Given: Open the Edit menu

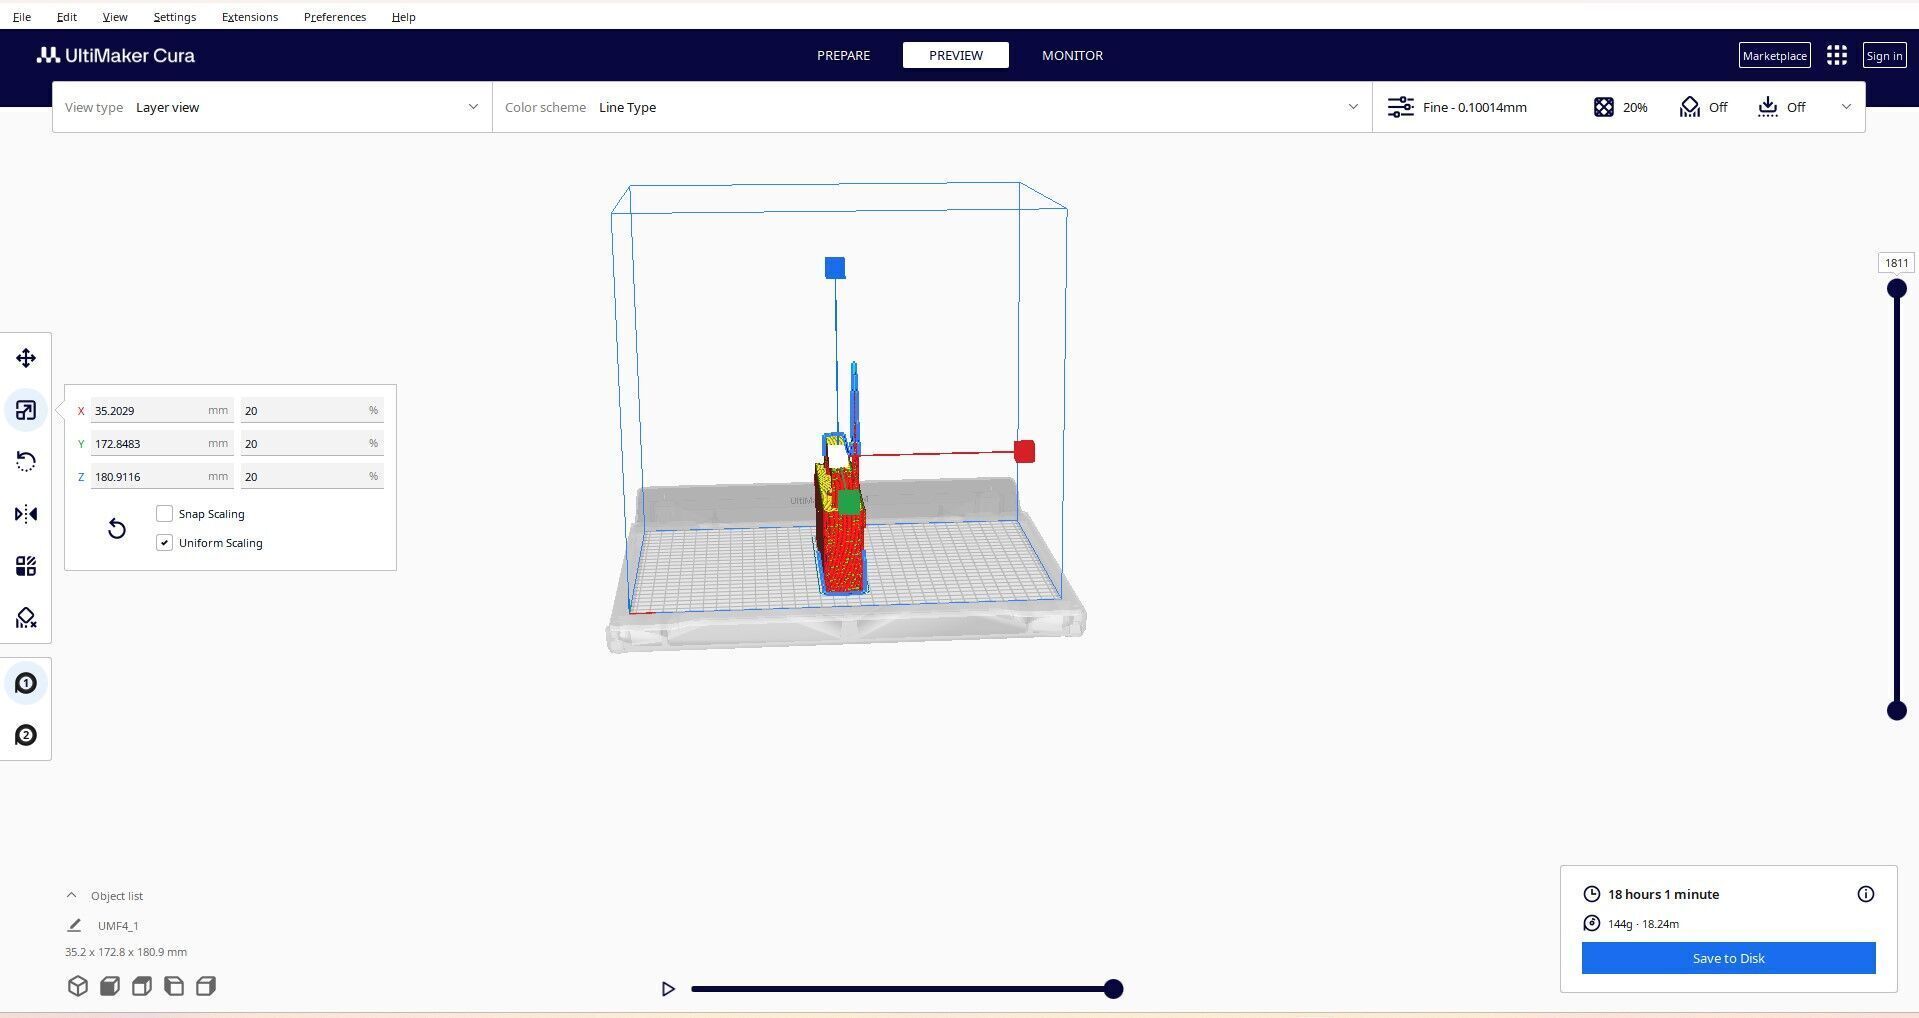Looking at the screenshot, I should tap(66, 17).
